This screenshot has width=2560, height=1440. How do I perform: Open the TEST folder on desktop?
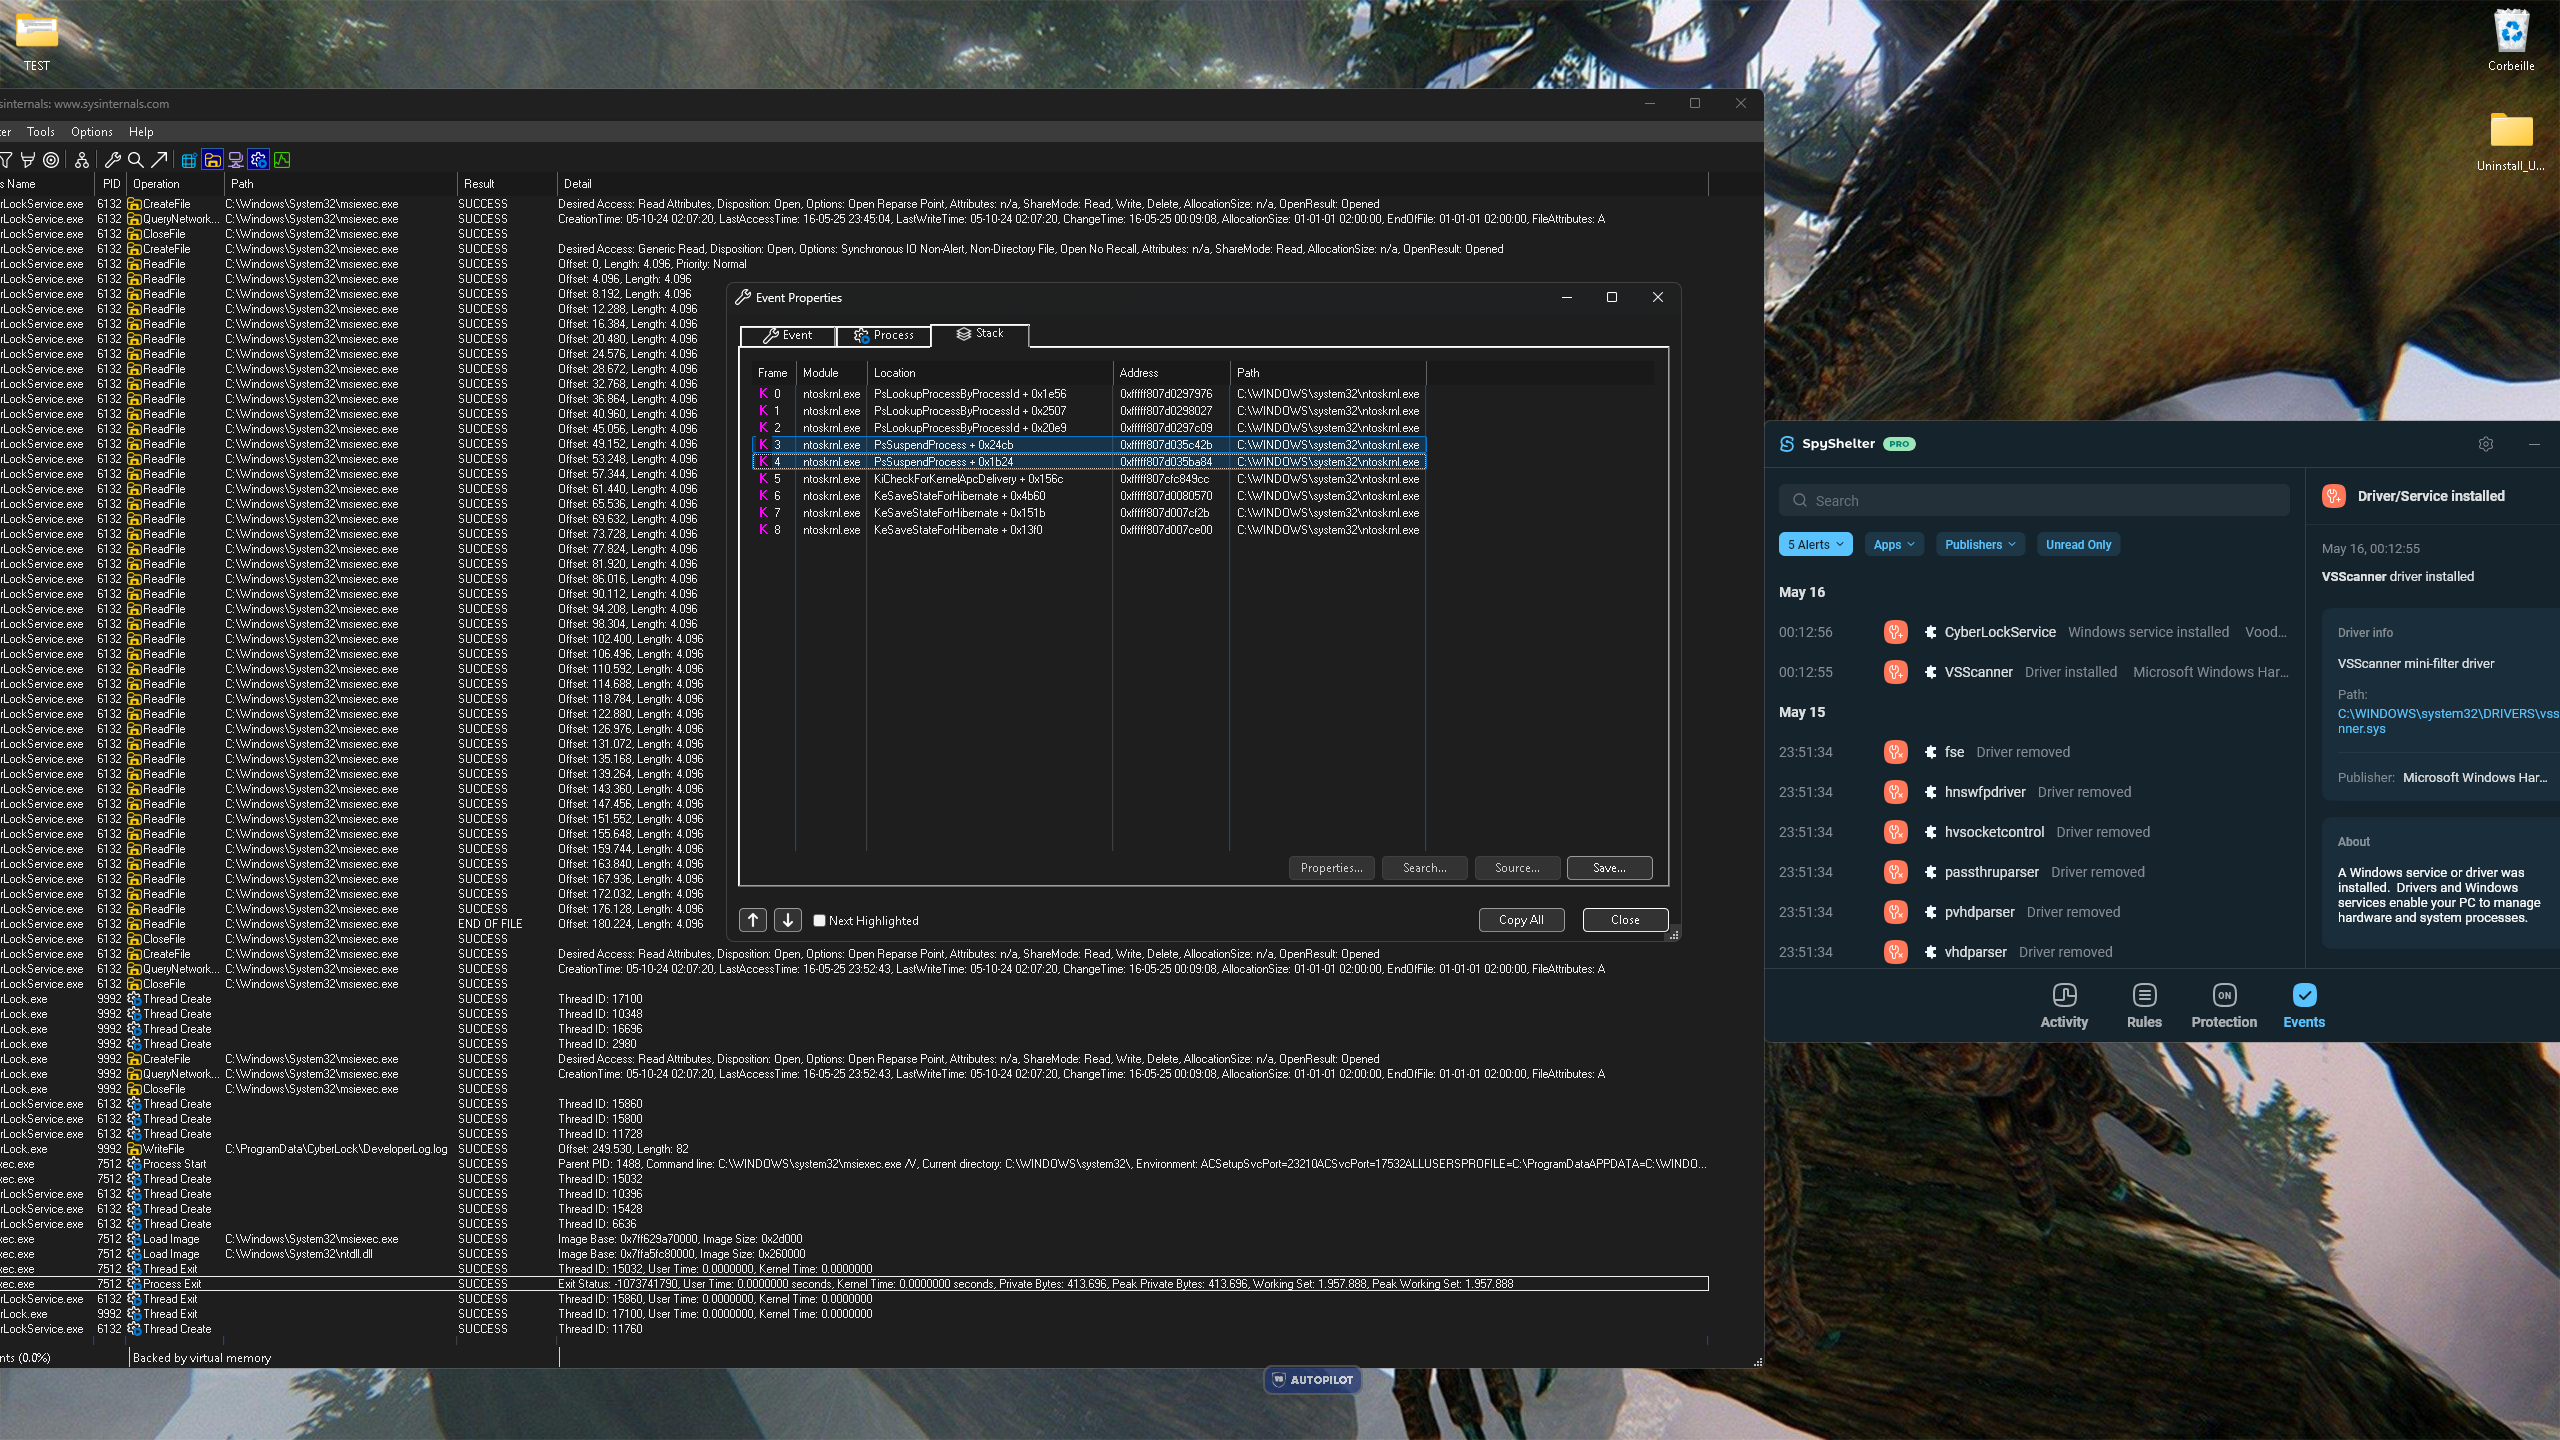(37, 42)
